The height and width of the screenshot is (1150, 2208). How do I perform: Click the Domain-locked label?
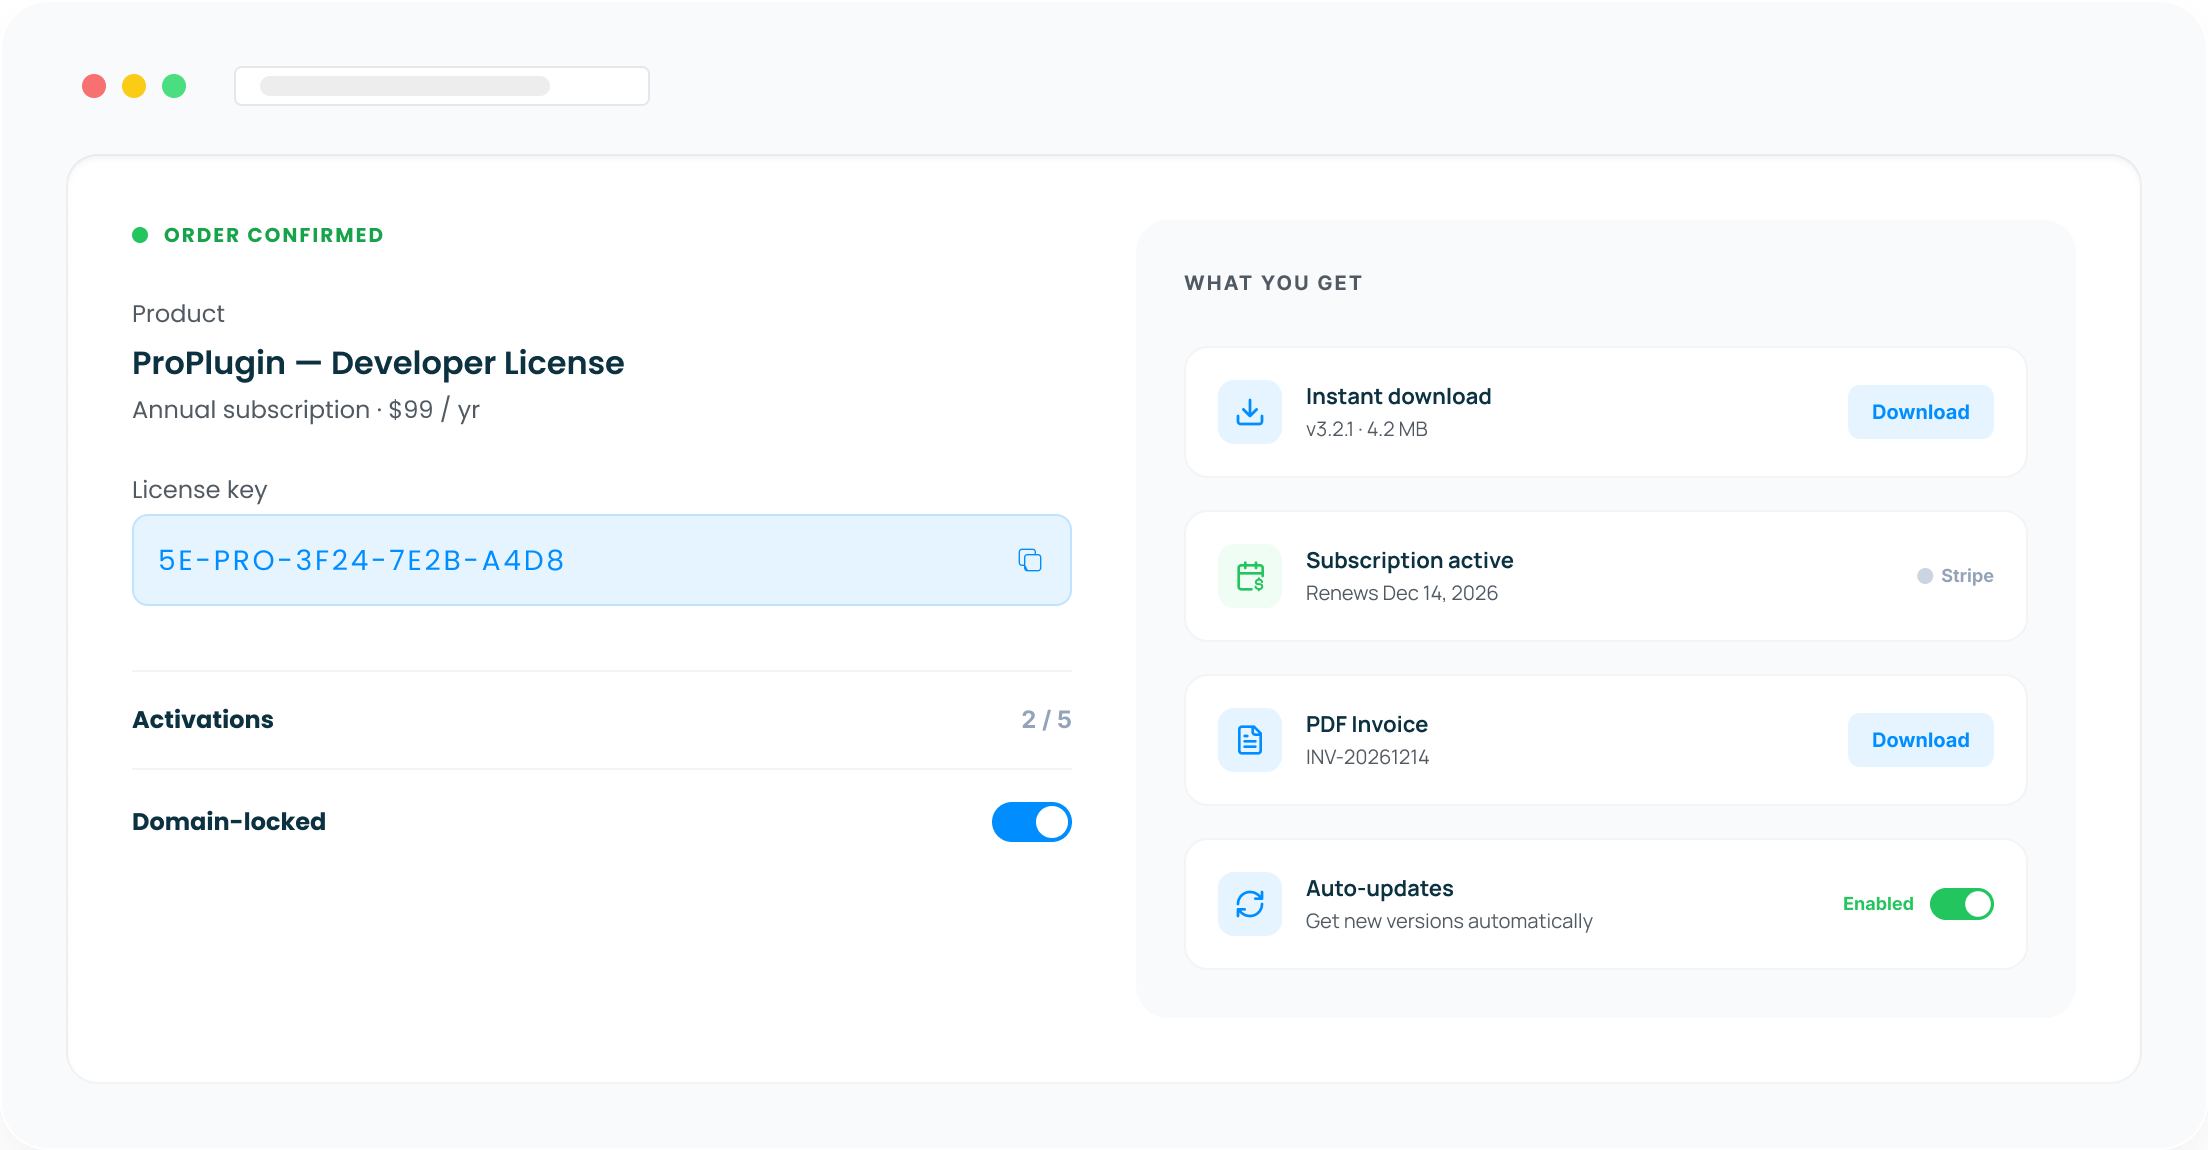pyautogui.click(x=229, y=822)
